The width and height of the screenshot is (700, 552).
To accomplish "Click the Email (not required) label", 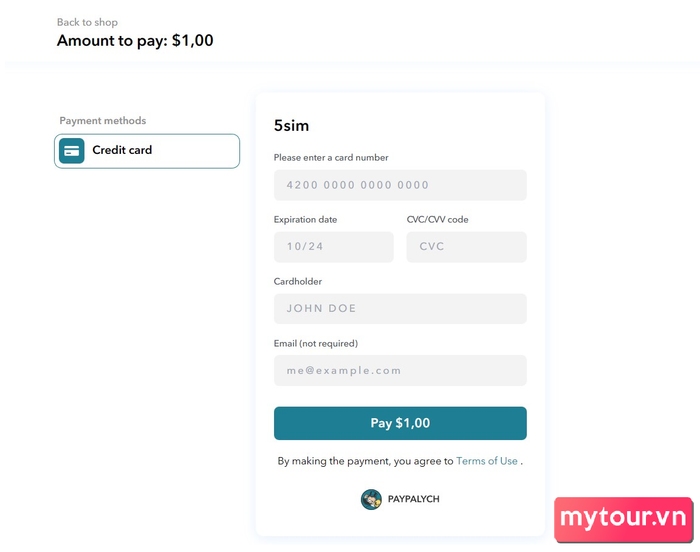I will click(x=316, y=343).
